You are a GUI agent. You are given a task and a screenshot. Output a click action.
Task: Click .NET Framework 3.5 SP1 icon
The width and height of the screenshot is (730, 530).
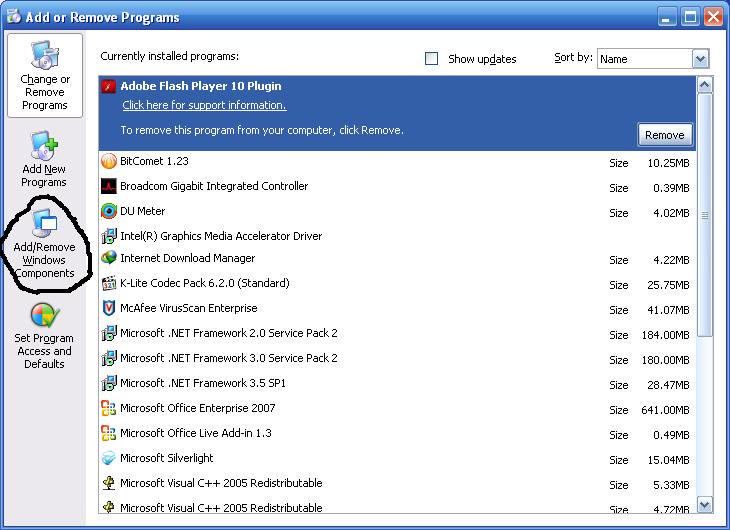pos(108,383)
